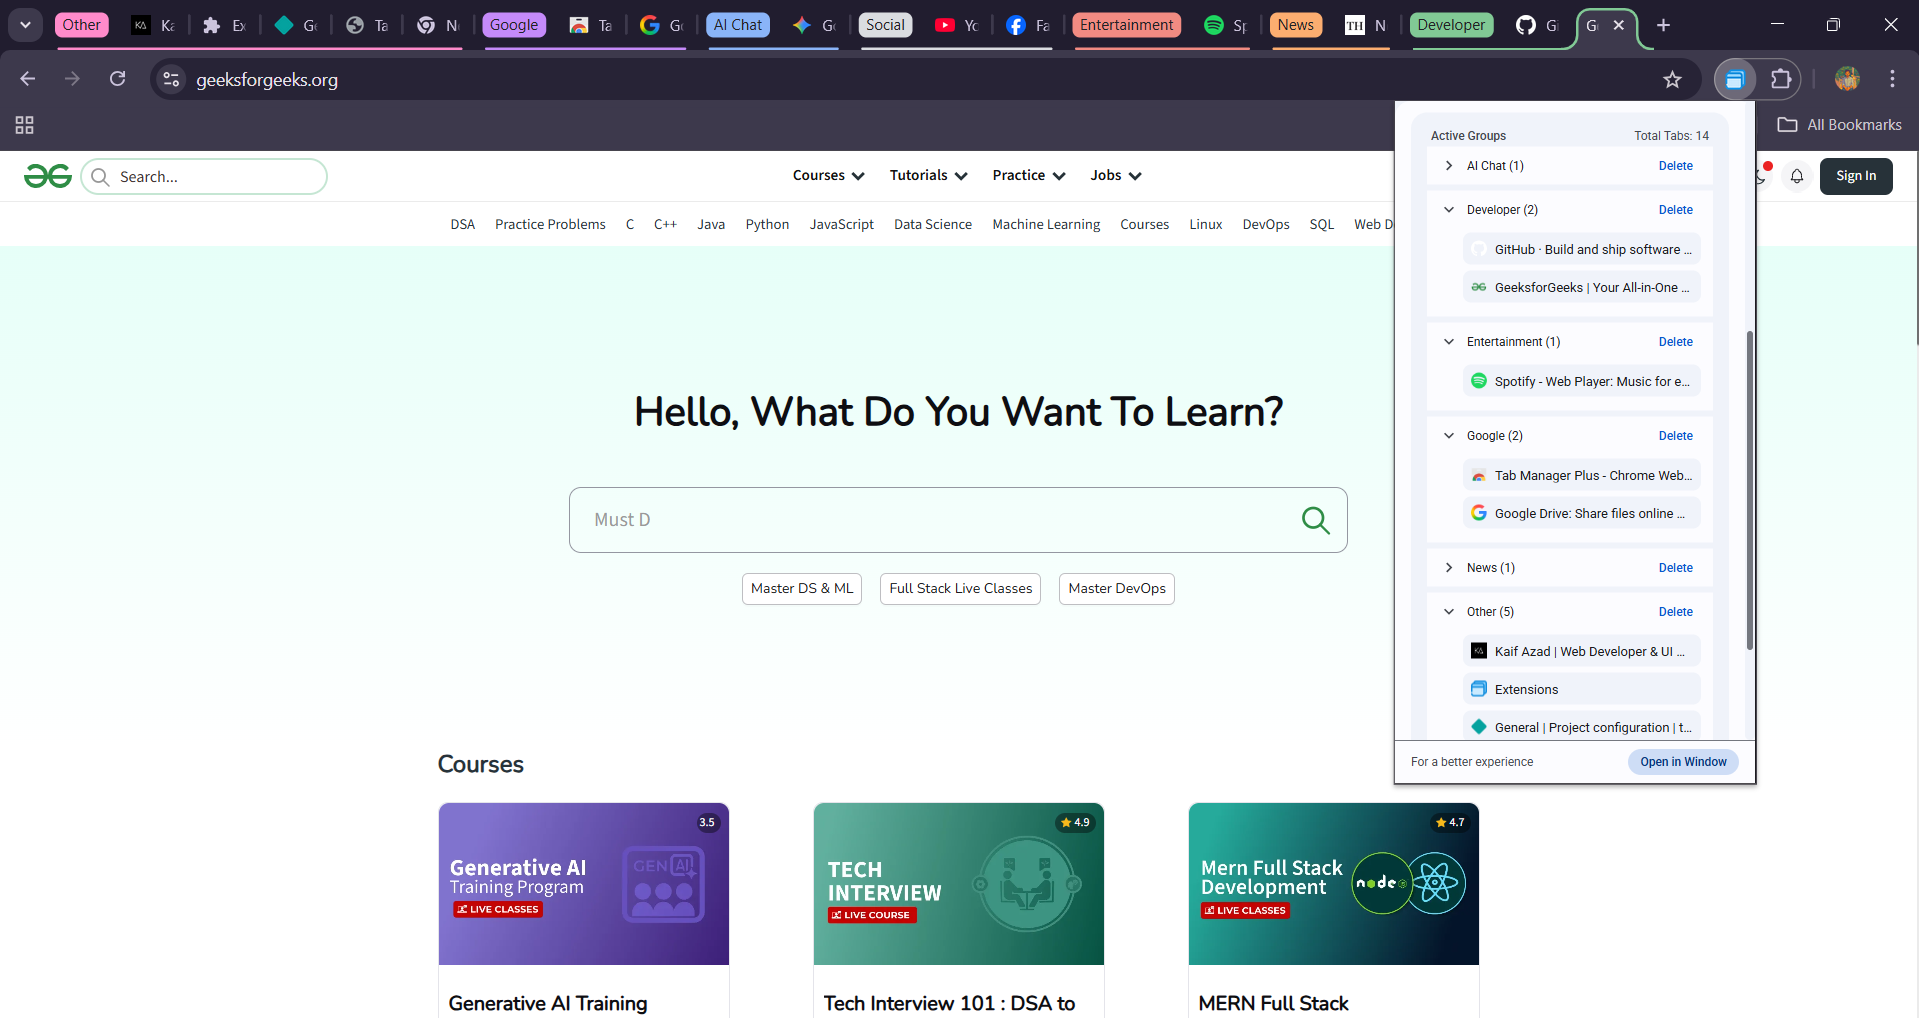Bookmark the page using the star icon
Image resolution: width=1919 pixels, height=1018 pixels.
1673,79
